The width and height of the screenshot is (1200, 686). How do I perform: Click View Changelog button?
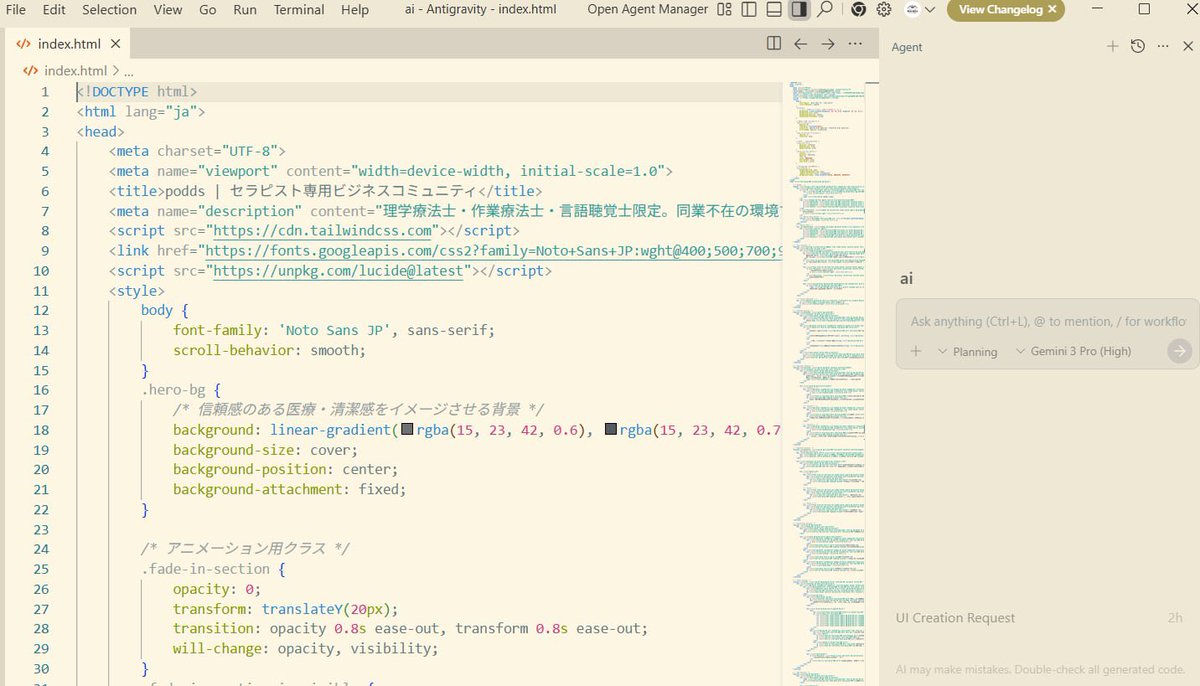(1000, 10)
